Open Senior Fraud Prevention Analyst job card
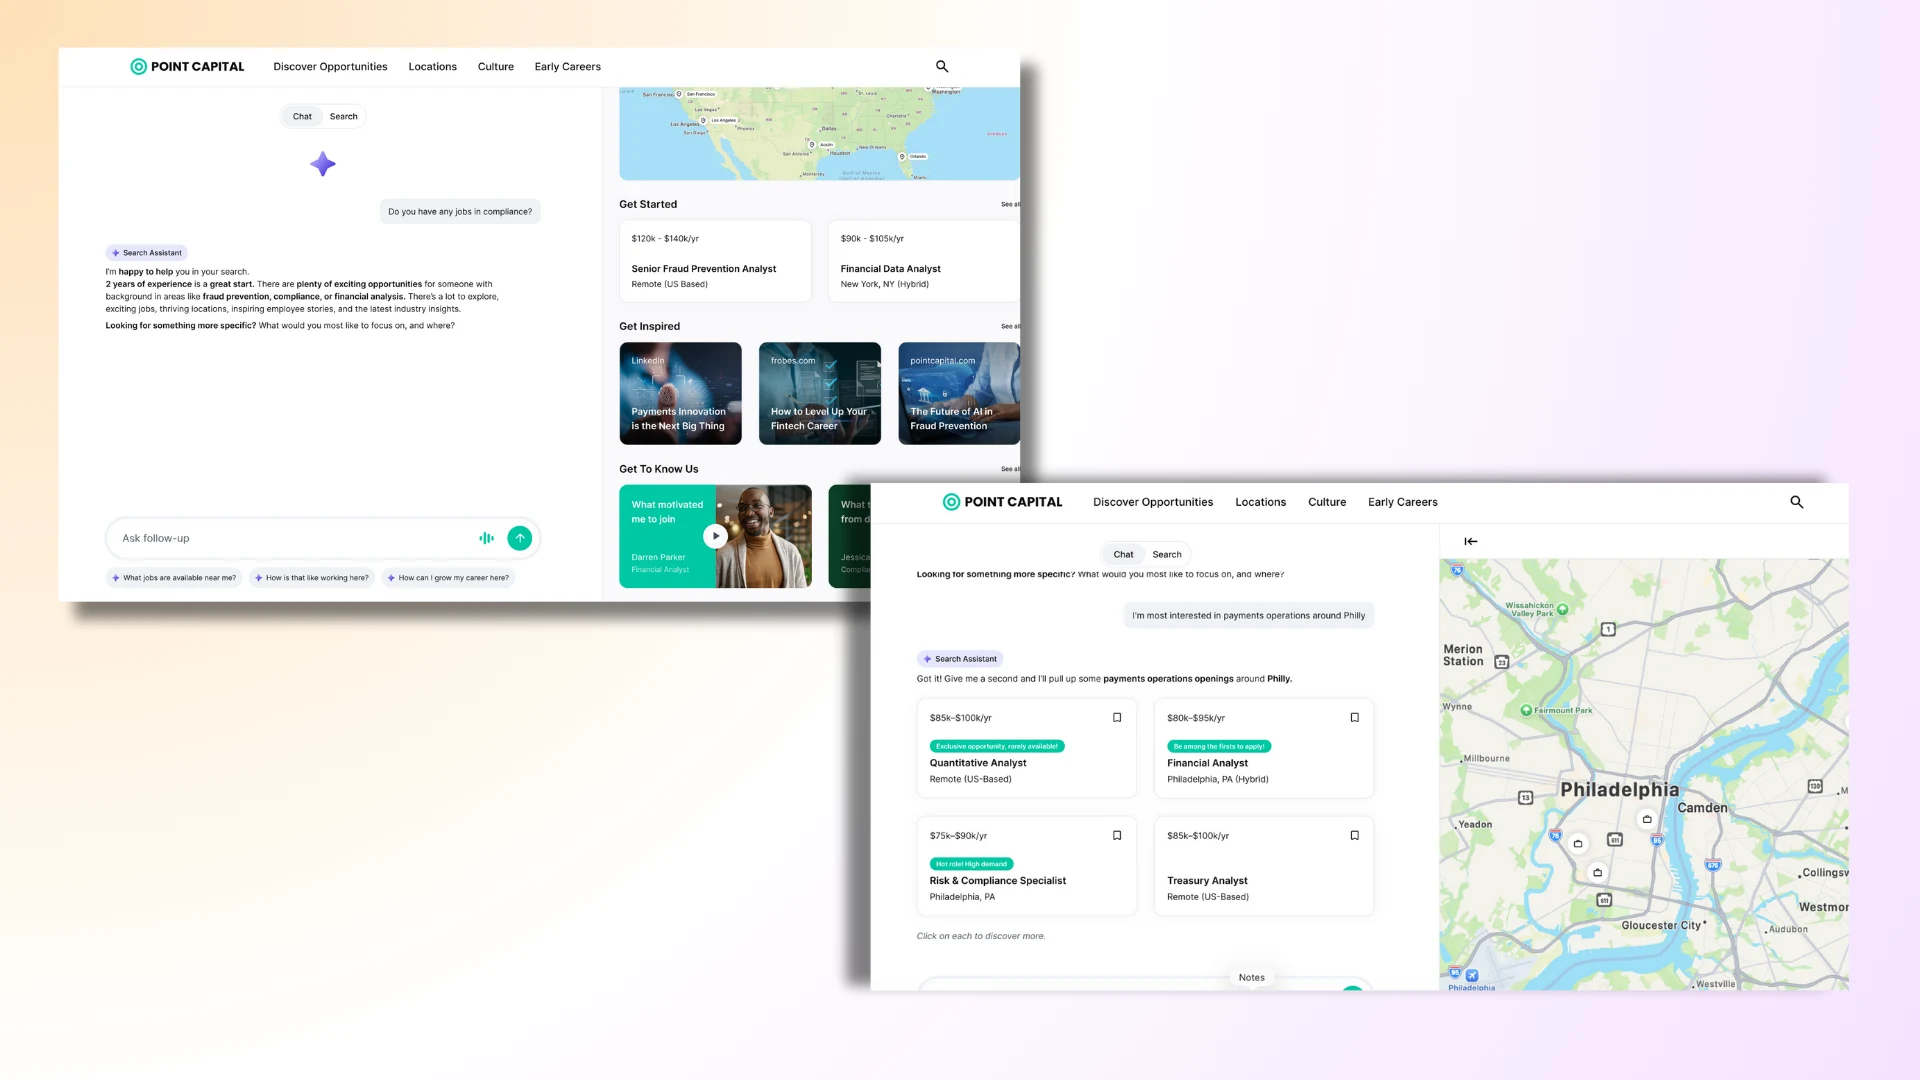Viewport: 1920px width, 1080px height. [x=715, y=261]
